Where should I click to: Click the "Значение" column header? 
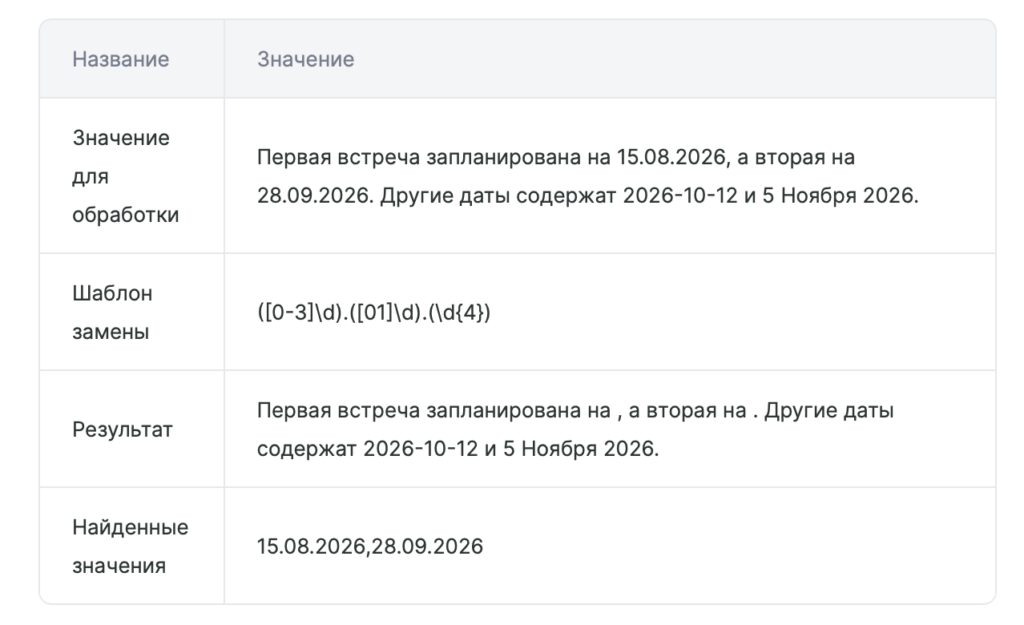pyautogui.click(x=306, y=59)
